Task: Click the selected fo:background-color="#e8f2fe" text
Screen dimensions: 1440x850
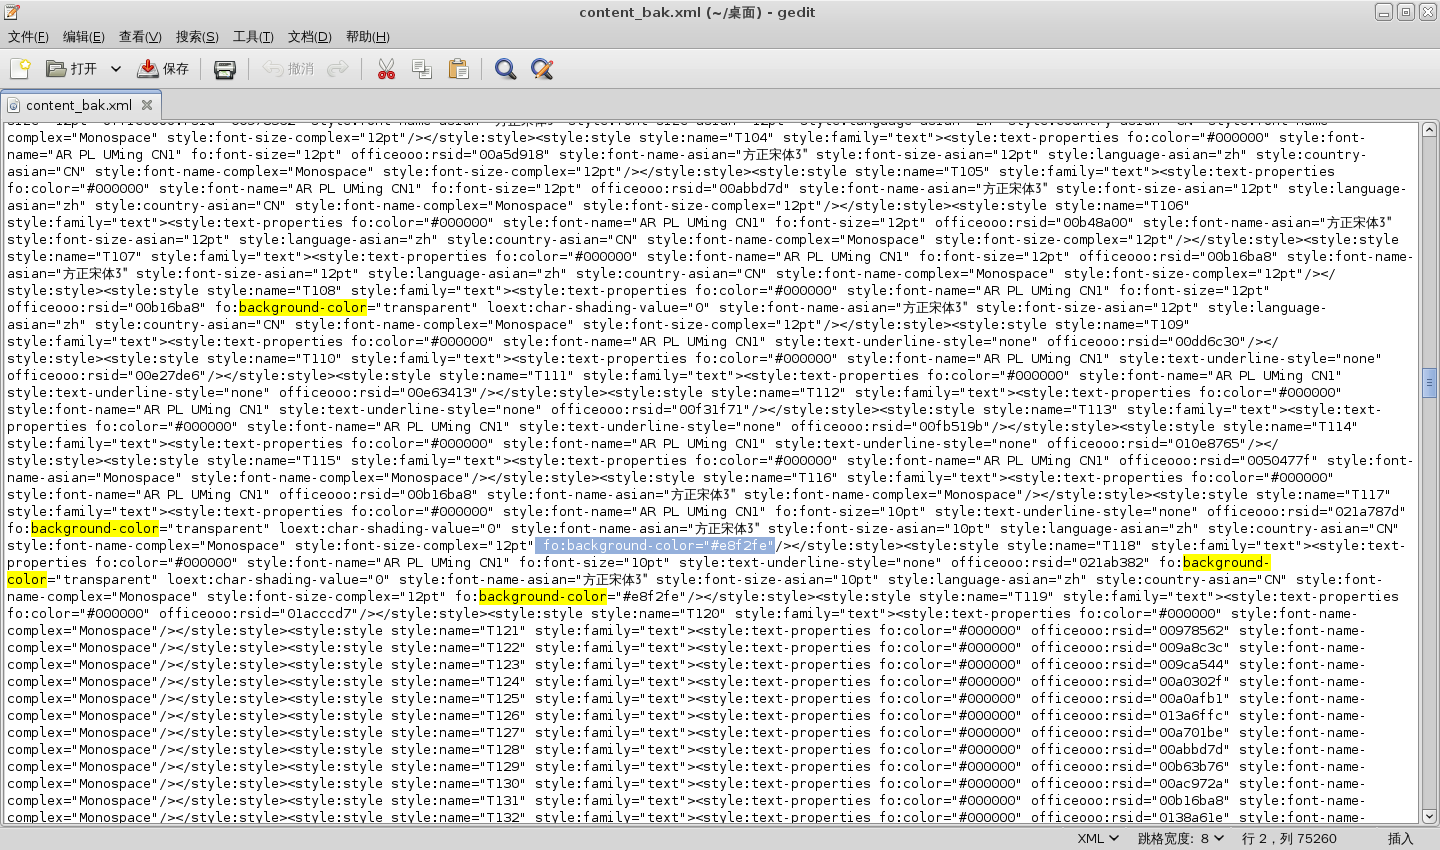Action: pos(655,545)
